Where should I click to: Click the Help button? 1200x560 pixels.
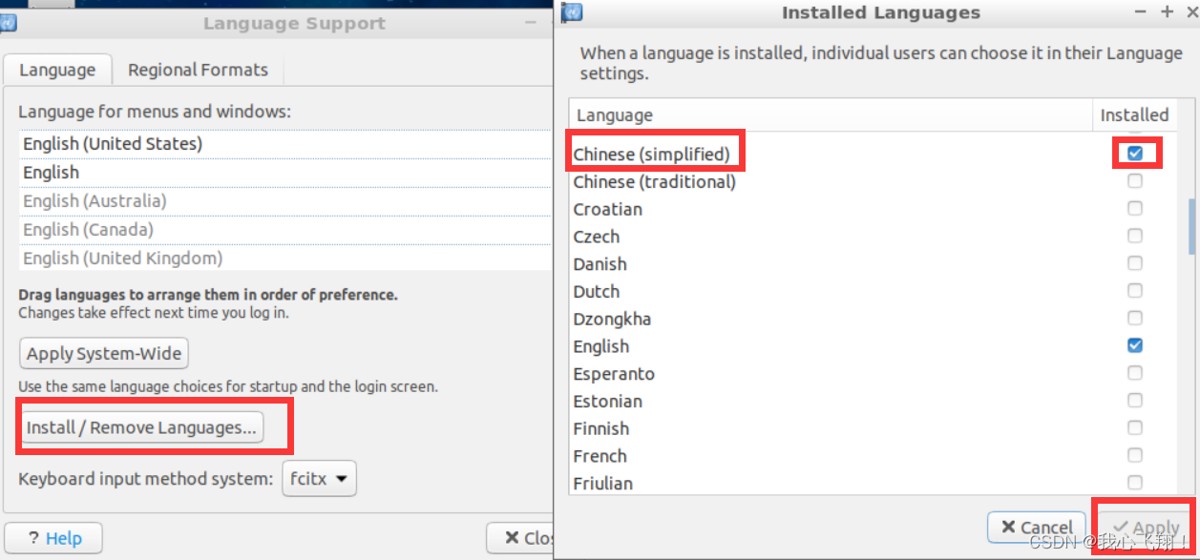[x=54, y=538]
